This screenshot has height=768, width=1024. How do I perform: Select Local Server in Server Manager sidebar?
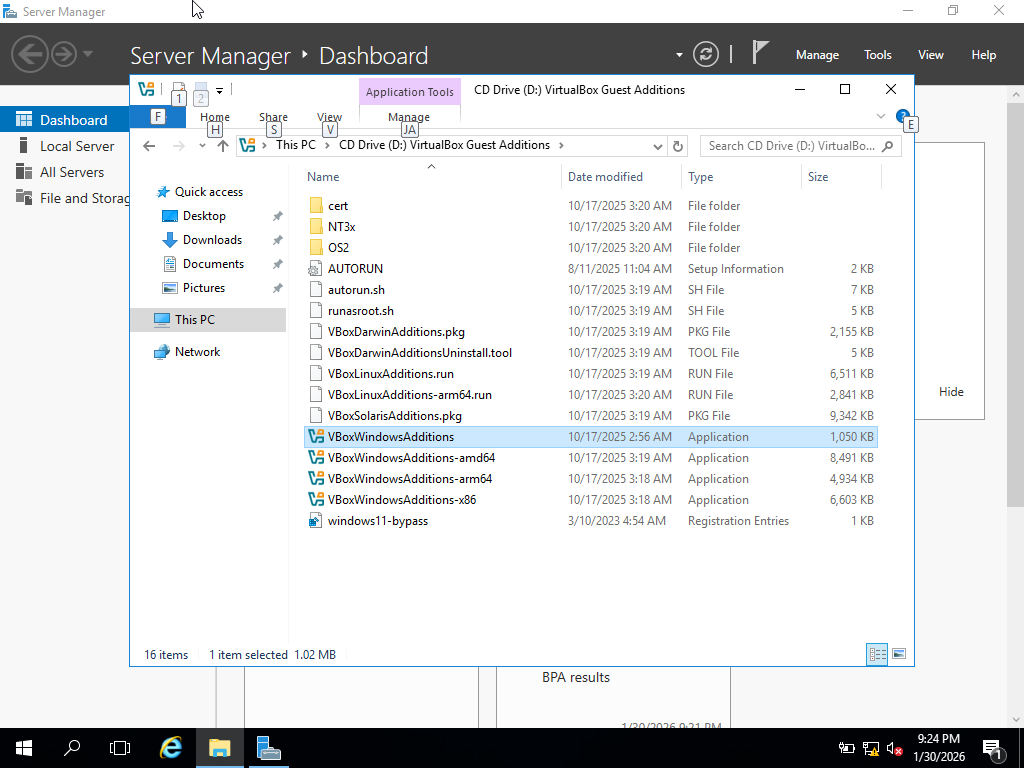(77, 146)
